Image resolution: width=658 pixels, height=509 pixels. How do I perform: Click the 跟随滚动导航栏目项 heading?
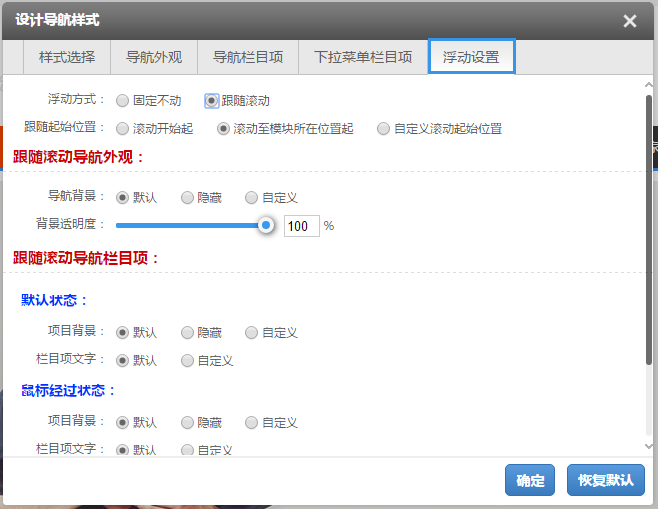tap(86, 258)
